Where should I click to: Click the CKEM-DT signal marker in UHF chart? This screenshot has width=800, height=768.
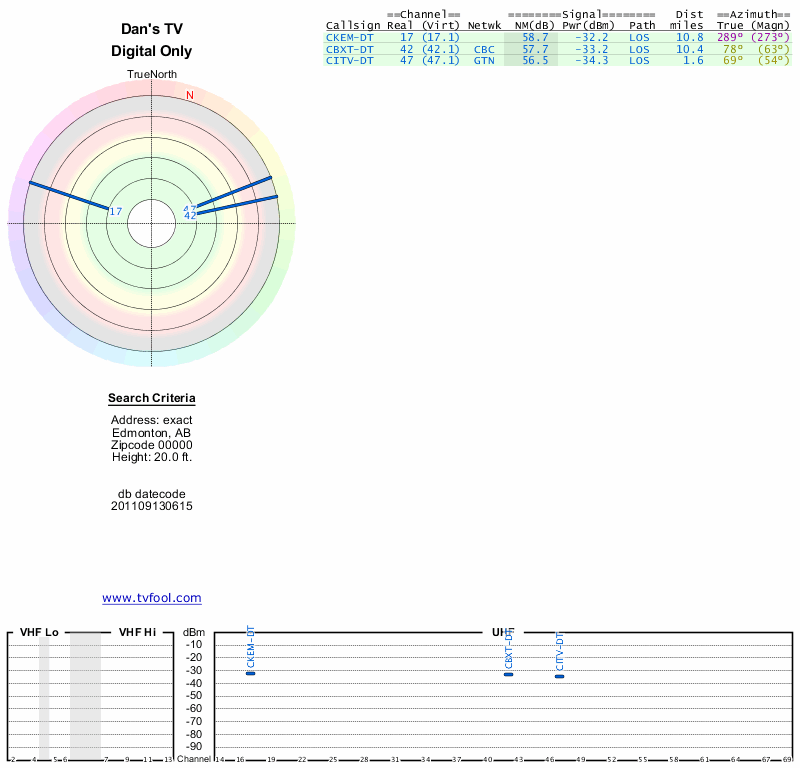251,673
